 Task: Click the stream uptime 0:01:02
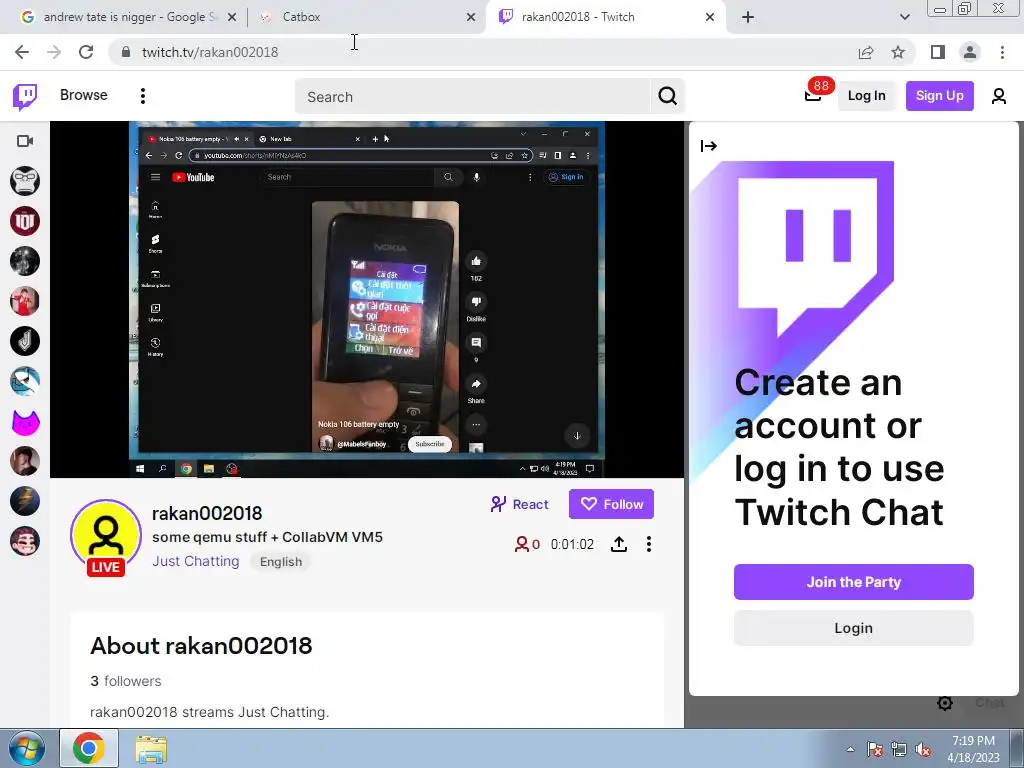pos(572,544)
